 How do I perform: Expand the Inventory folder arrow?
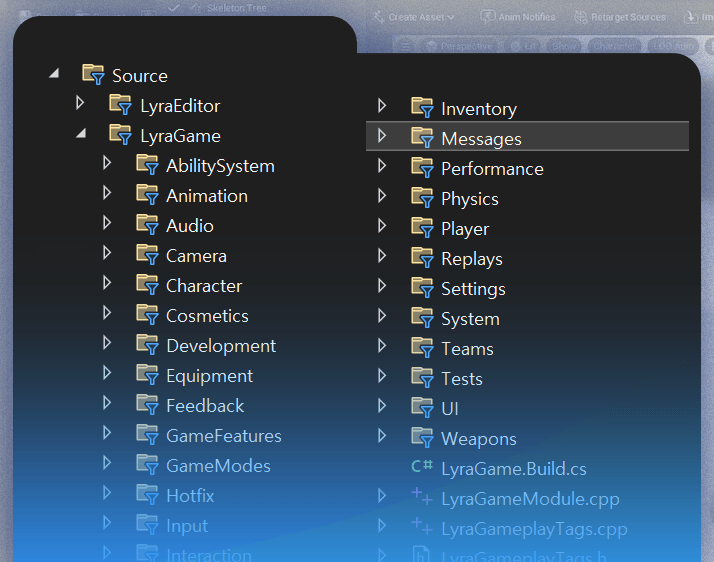click(x=382, y=106)
